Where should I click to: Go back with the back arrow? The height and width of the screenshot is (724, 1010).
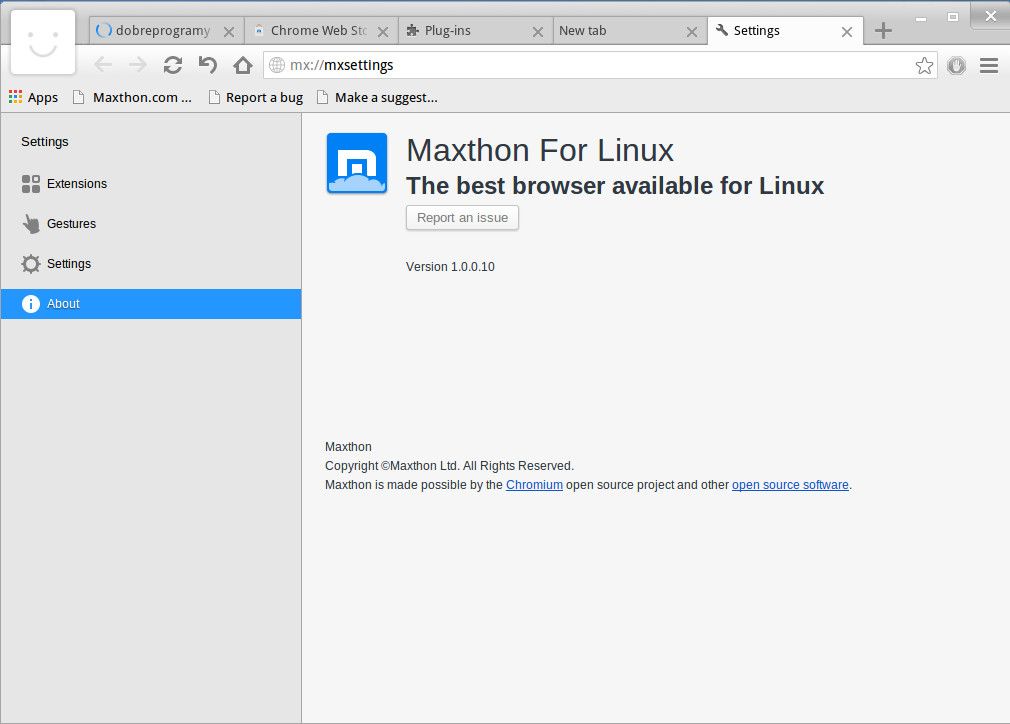103,65
